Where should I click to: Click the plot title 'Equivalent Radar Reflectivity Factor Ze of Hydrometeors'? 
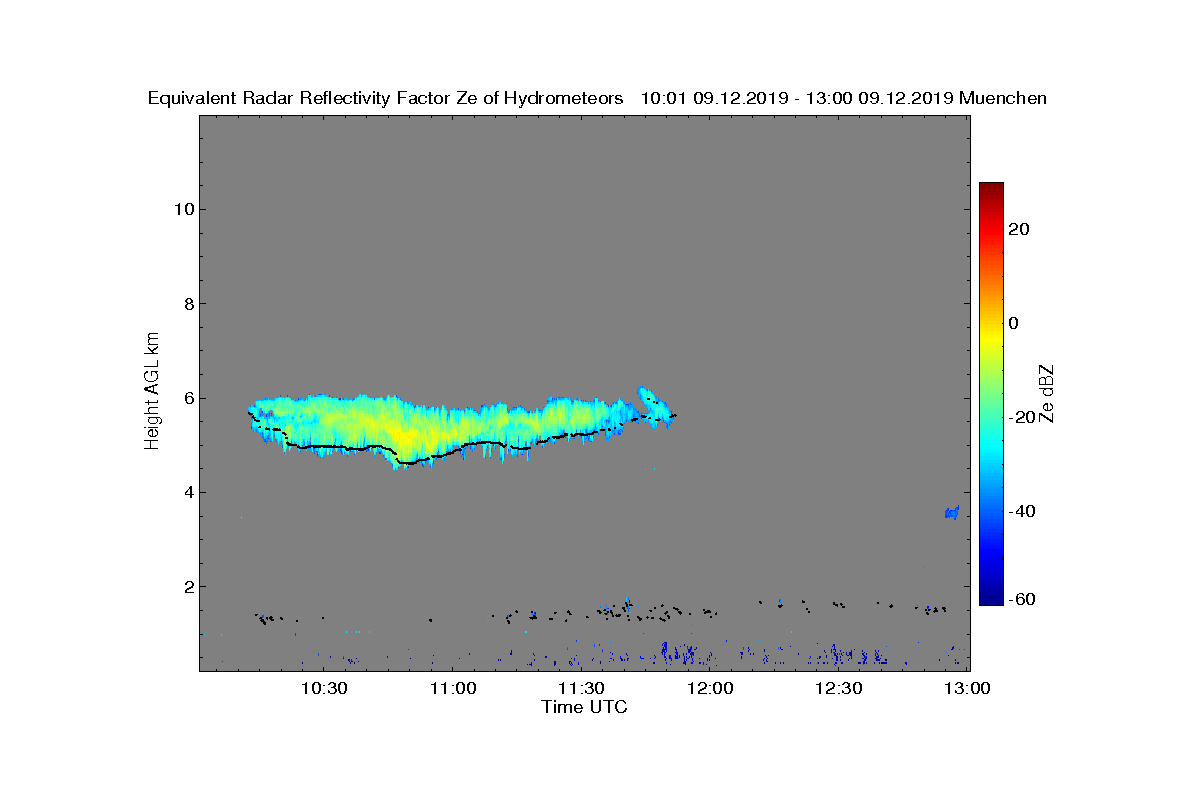pyautogui.click(x=385, y=98)
